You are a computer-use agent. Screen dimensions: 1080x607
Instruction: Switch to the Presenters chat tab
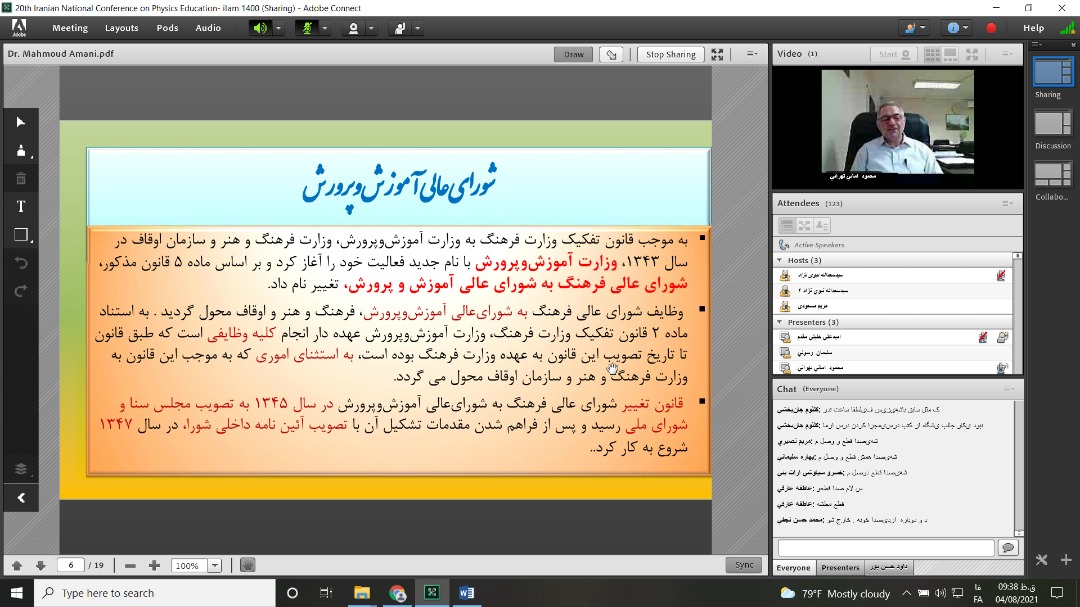(x=840, y=568)
